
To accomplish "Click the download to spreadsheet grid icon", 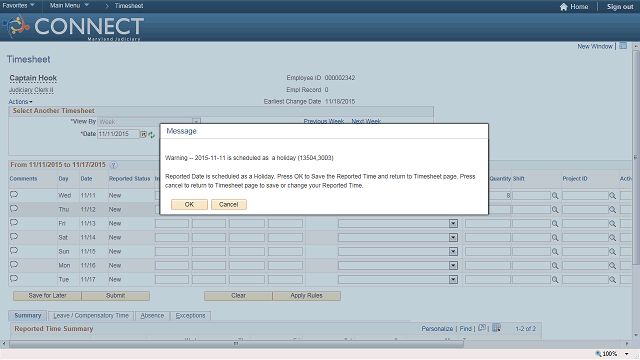I will (x=496, y=328).
